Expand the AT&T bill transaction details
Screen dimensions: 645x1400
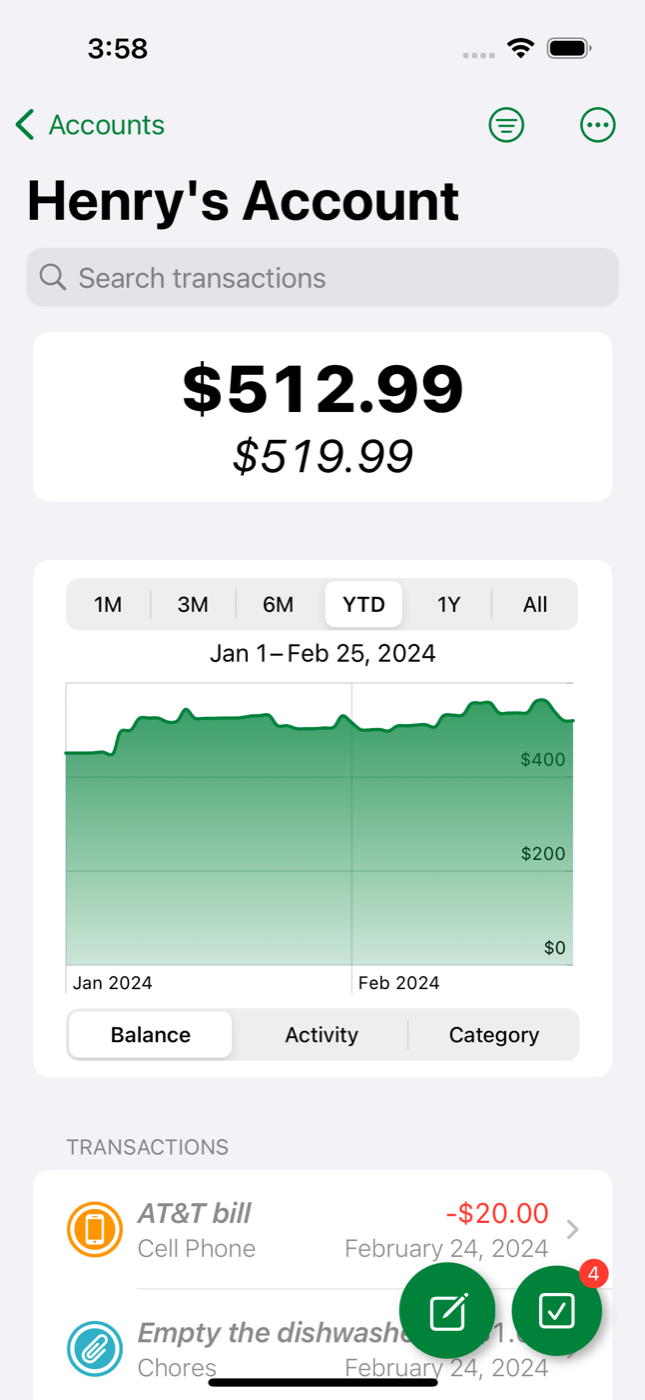(x=572, y=1229)
